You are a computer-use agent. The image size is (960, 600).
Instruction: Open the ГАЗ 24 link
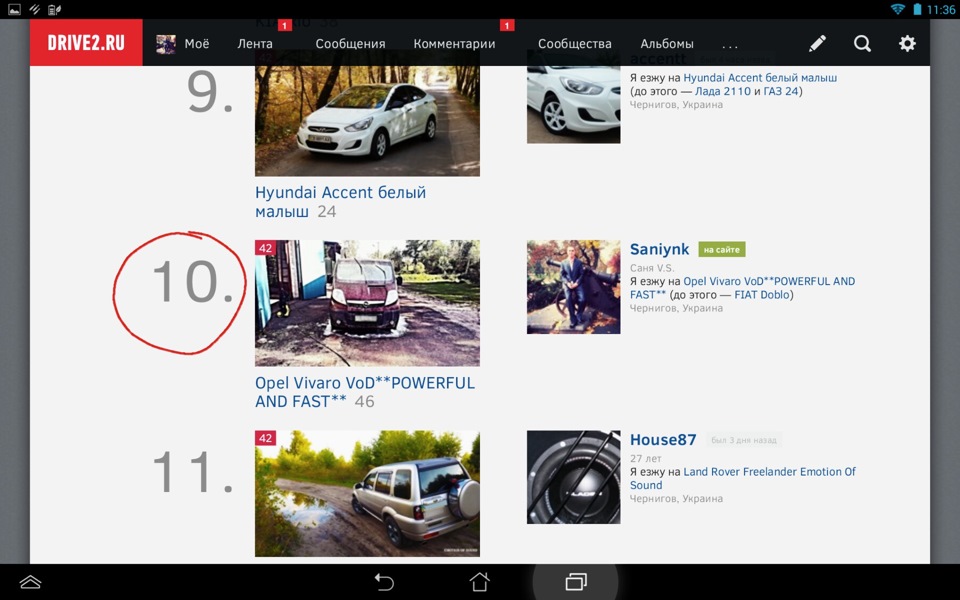pyautogui.click(x=781, y=91)
